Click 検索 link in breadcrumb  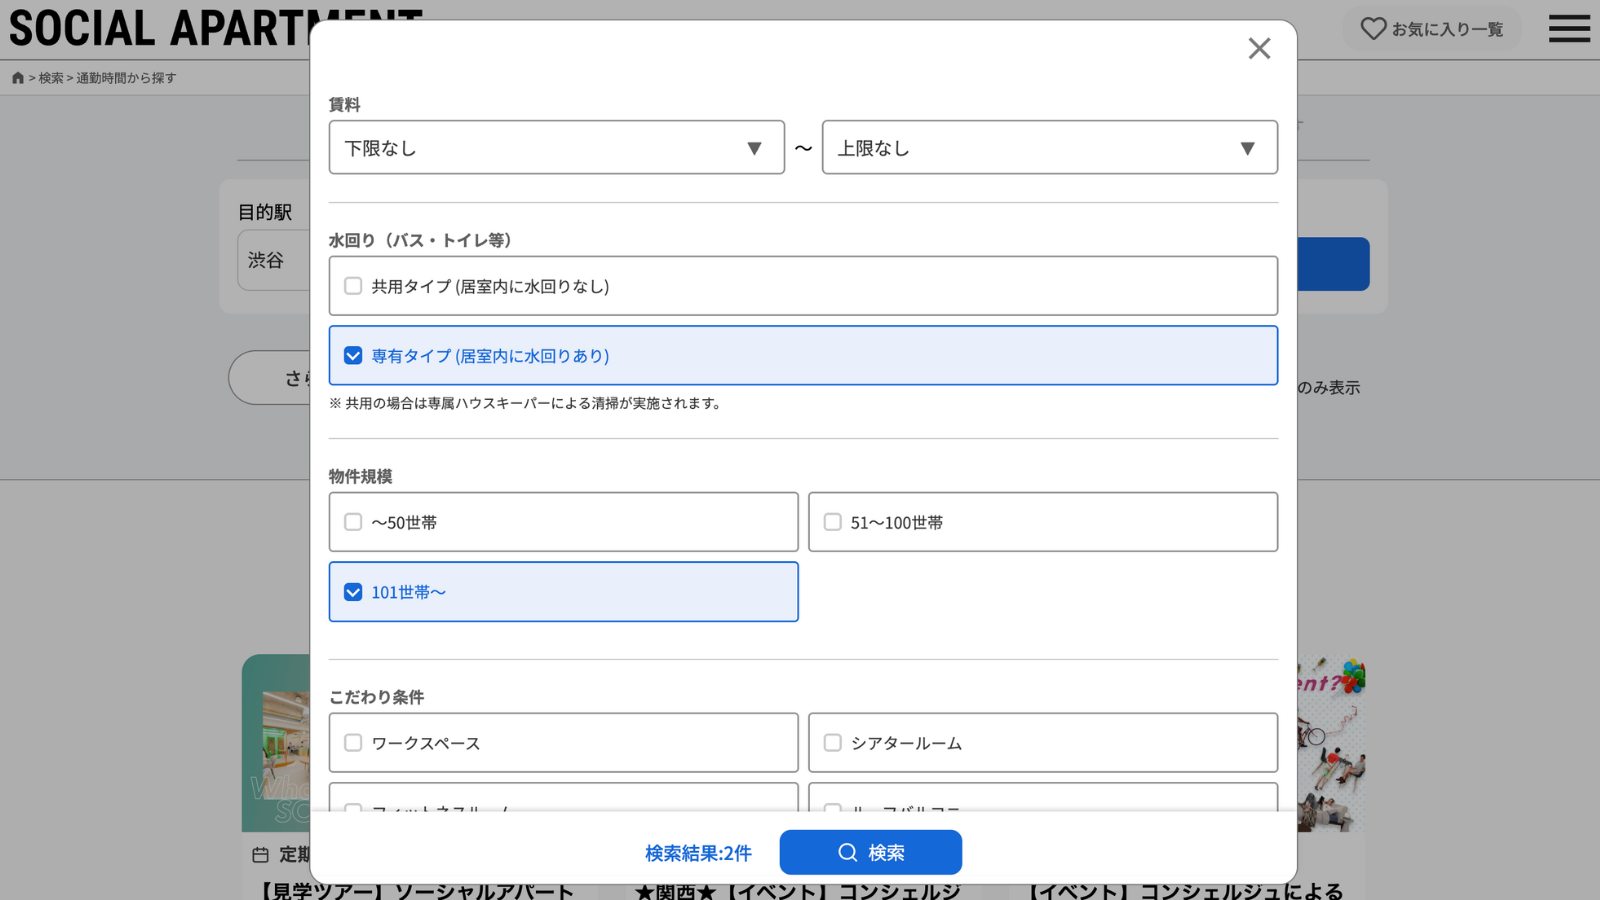51,78
